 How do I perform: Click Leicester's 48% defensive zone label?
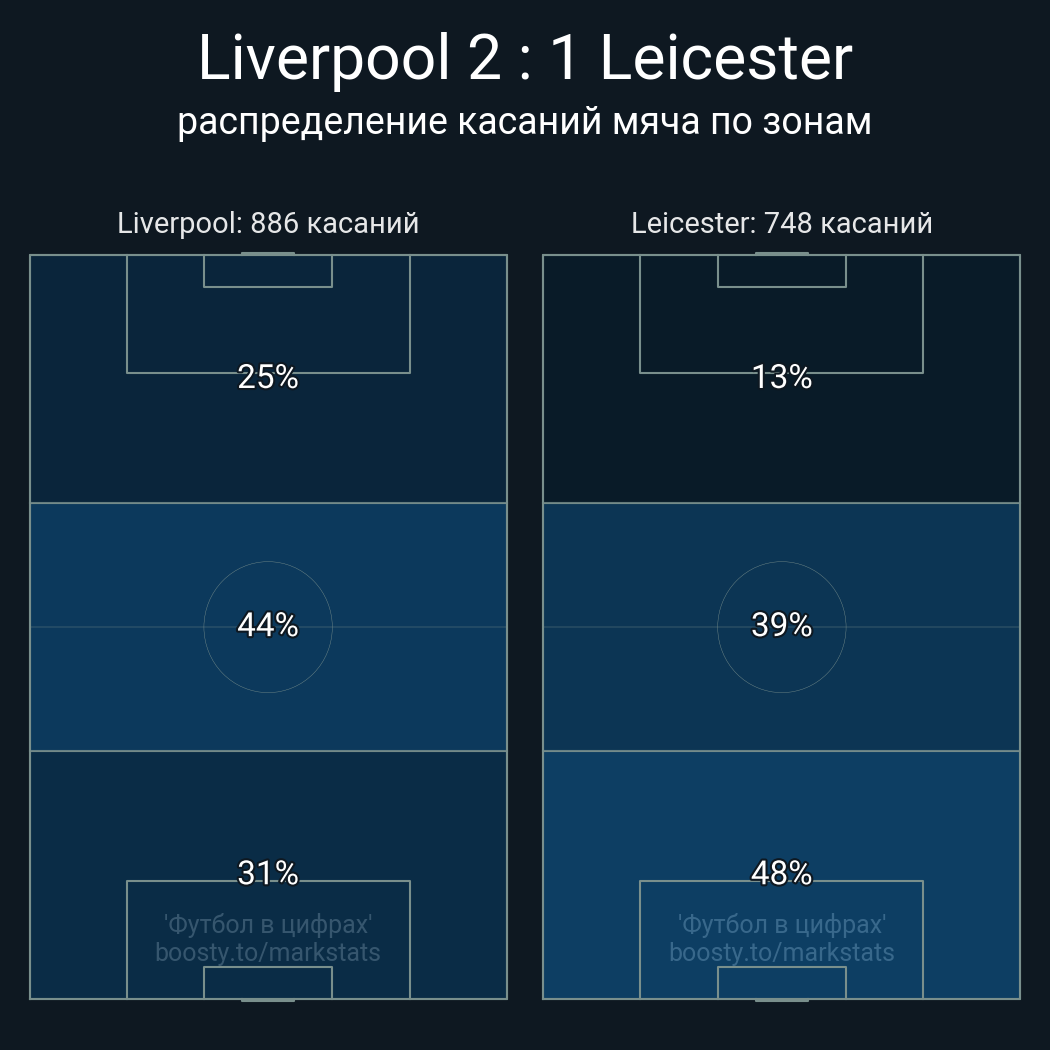click(781, 873)
